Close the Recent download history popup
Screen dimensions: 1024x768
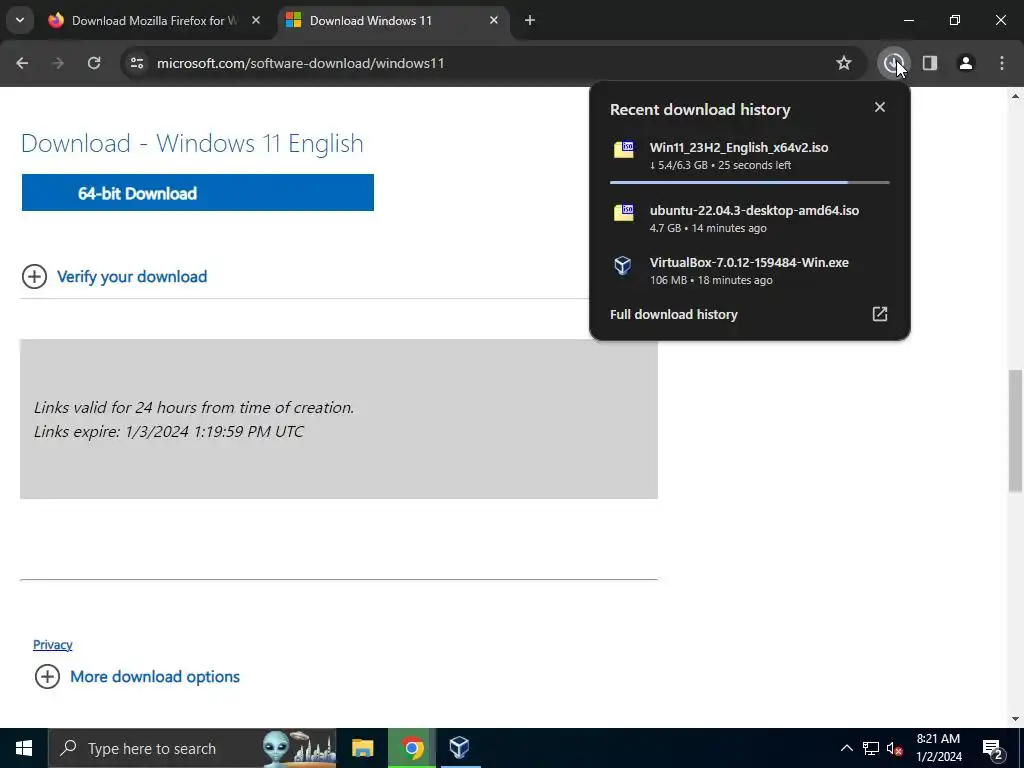click(880, 107)
